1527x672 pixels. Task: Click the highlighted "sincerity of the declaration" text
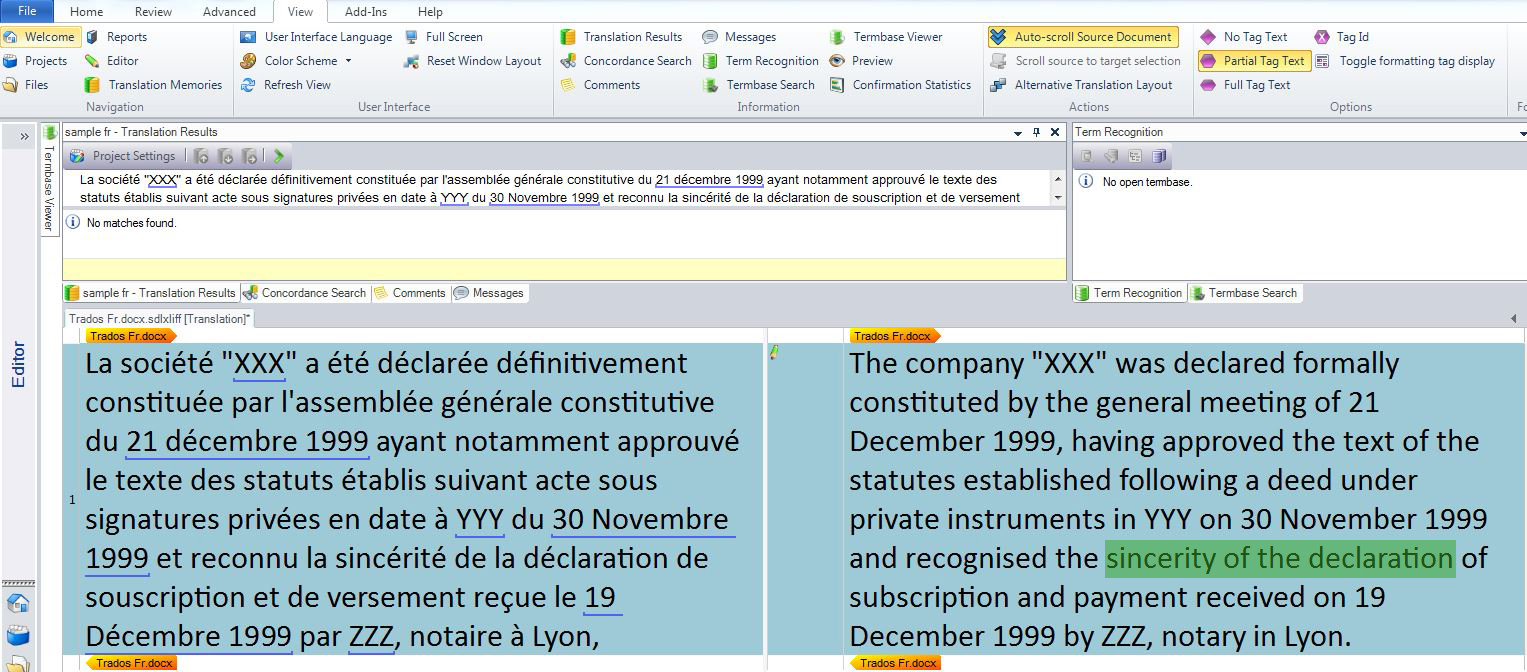[x=1279, y=558]
